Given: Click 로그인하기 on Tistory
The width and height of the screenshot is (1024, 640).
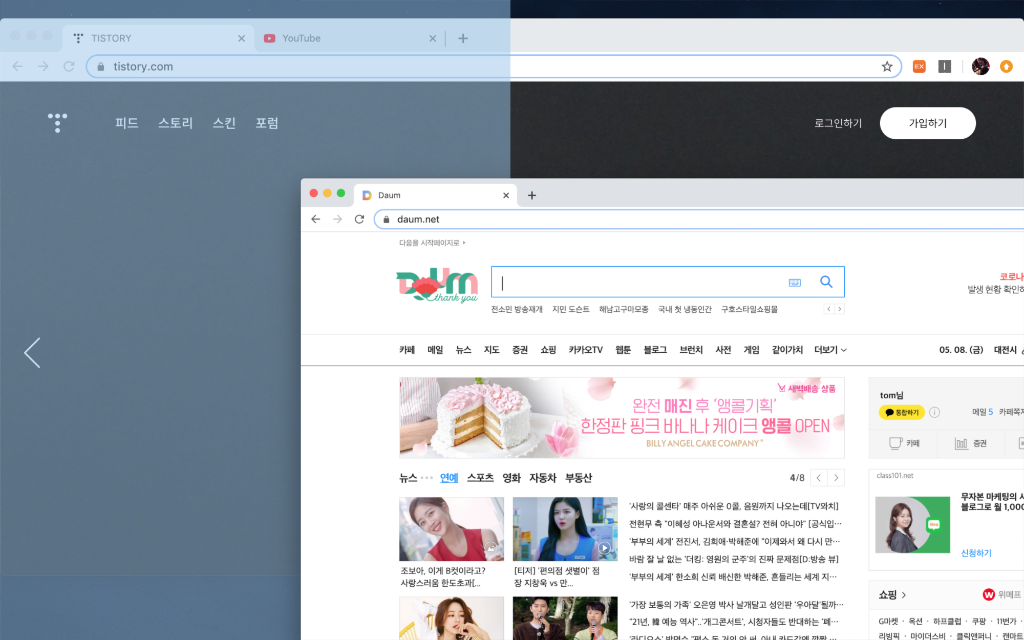Looking at the screenshot, I should click(x=838, y=123).
